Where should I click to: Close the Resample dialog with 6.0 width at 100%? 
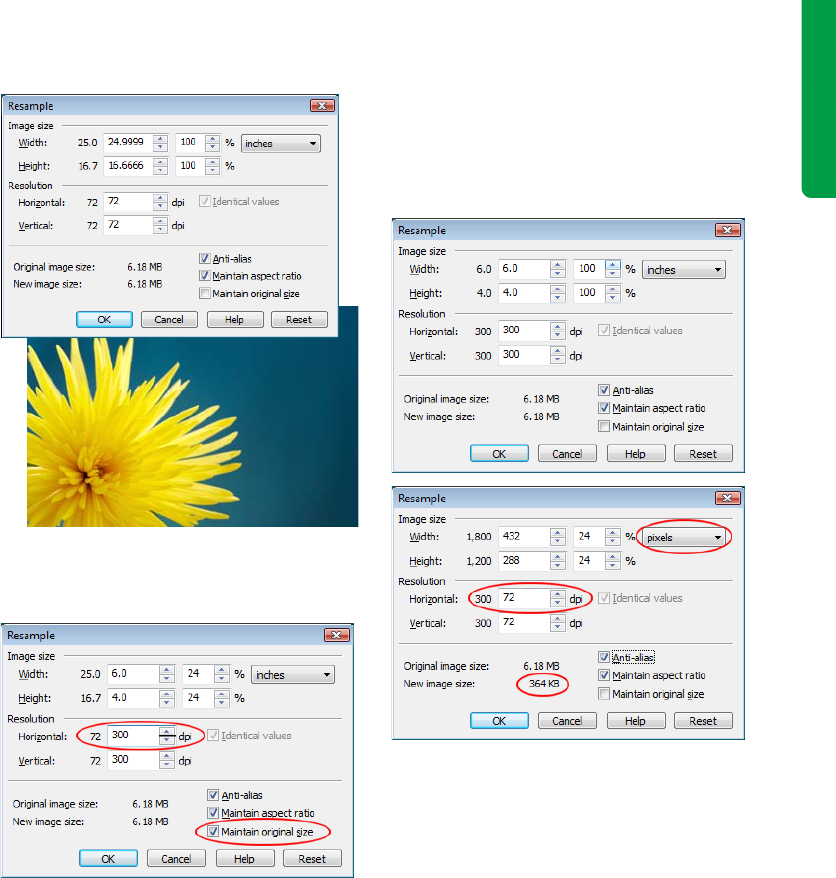(727, 230)
